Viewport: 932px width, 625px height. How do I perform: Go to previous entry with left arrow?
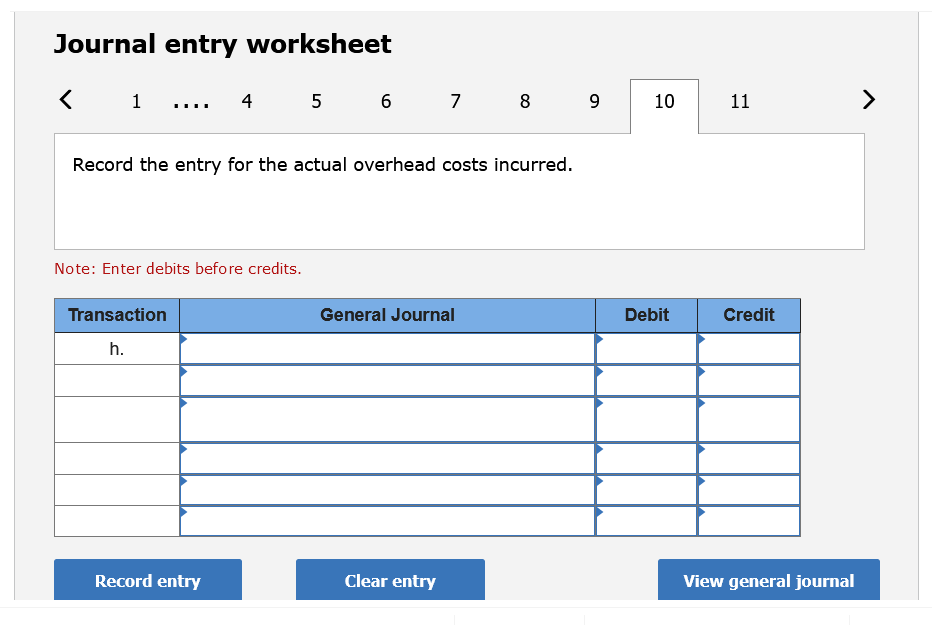click(x=66, y=100)
